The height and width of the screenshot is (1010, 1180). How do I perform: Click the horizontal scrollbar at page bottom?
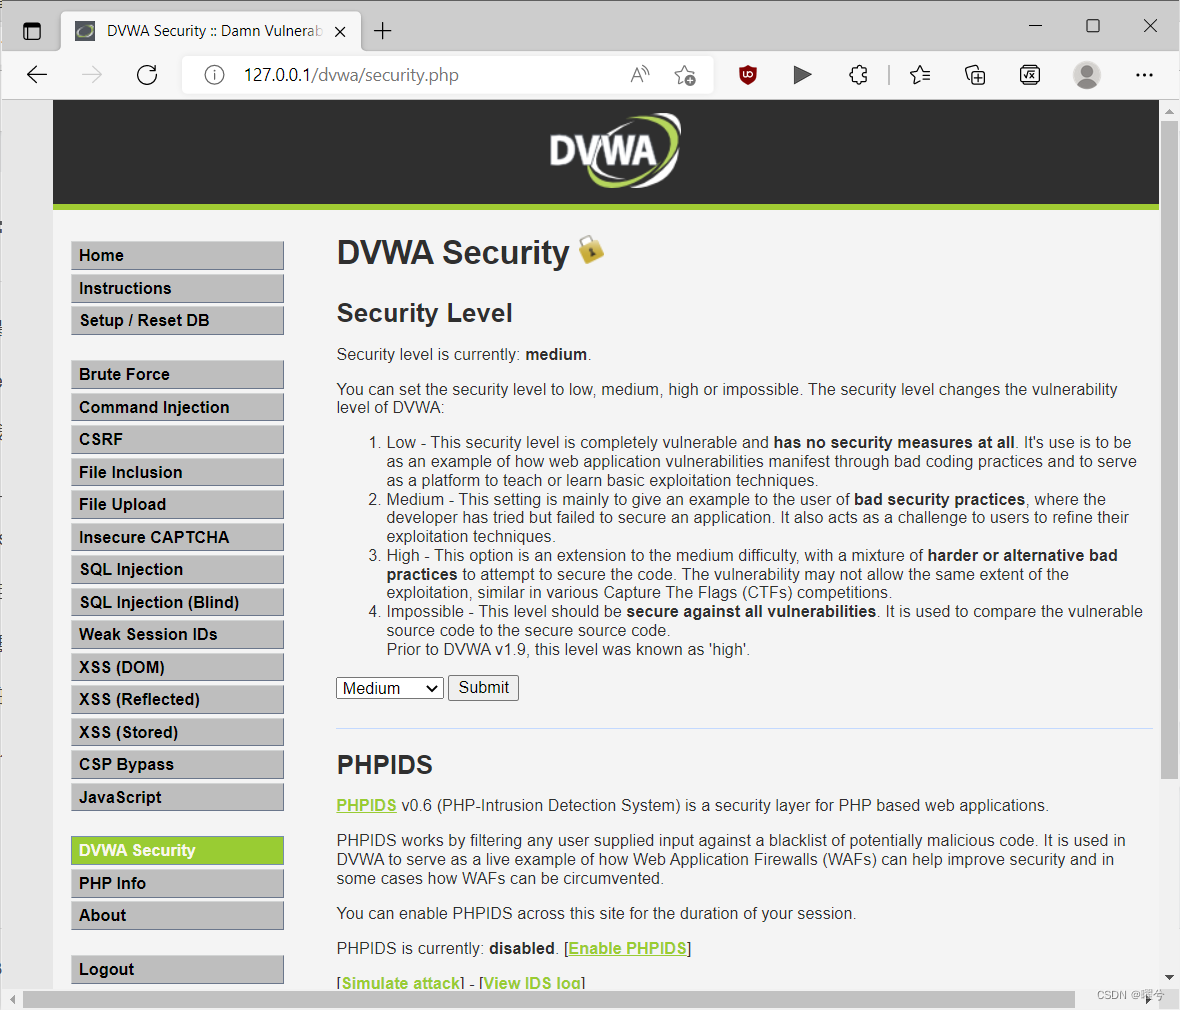tap(548, 999)
